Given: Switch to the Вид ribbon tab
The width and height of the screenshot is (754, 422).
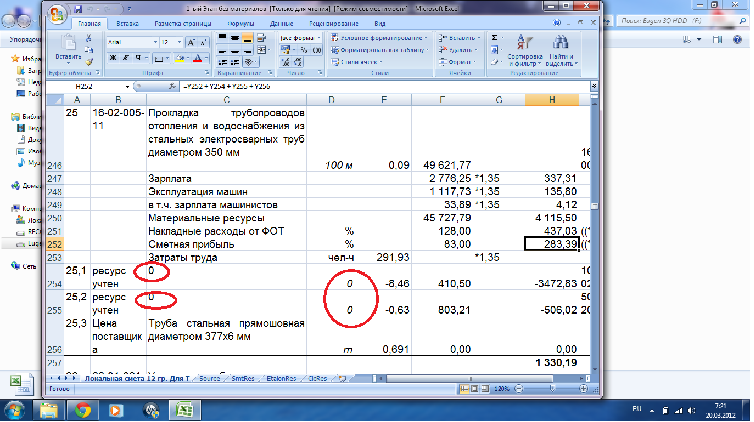Looking at the screenshot, I should point(379,23).
